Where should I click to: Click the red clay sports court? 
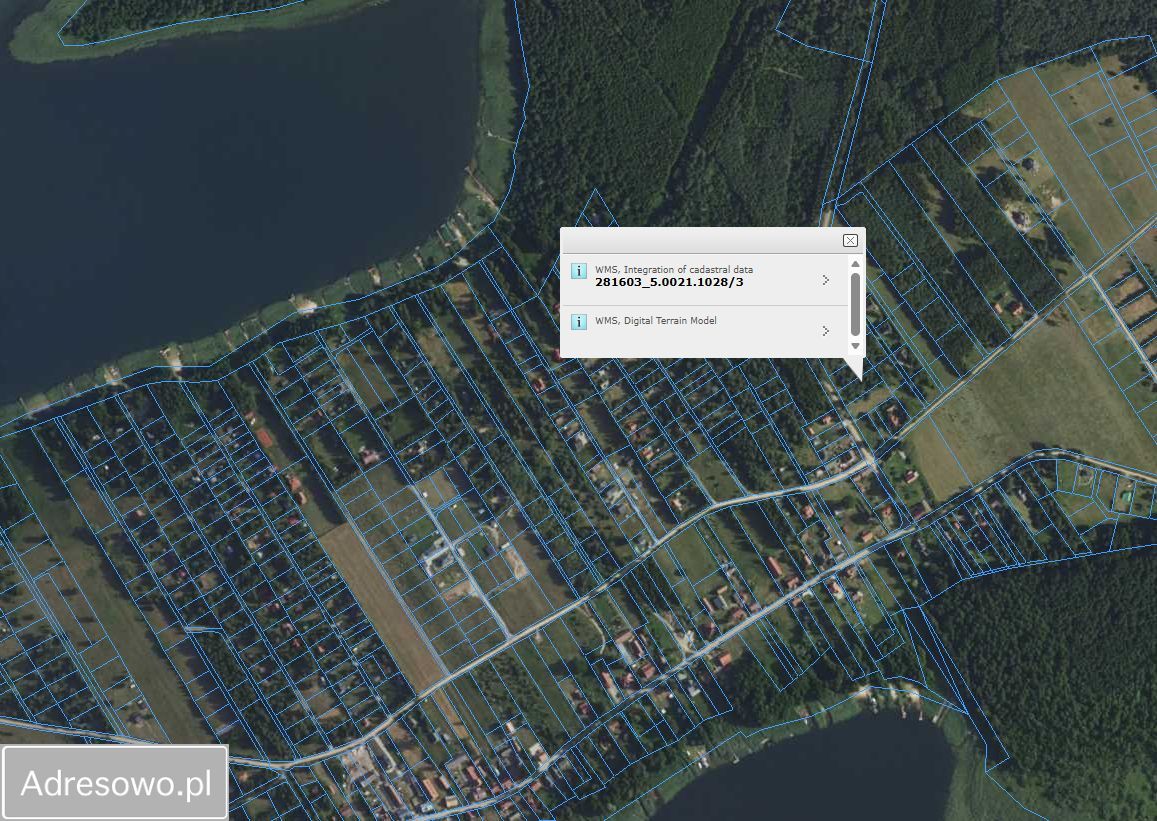263,437
